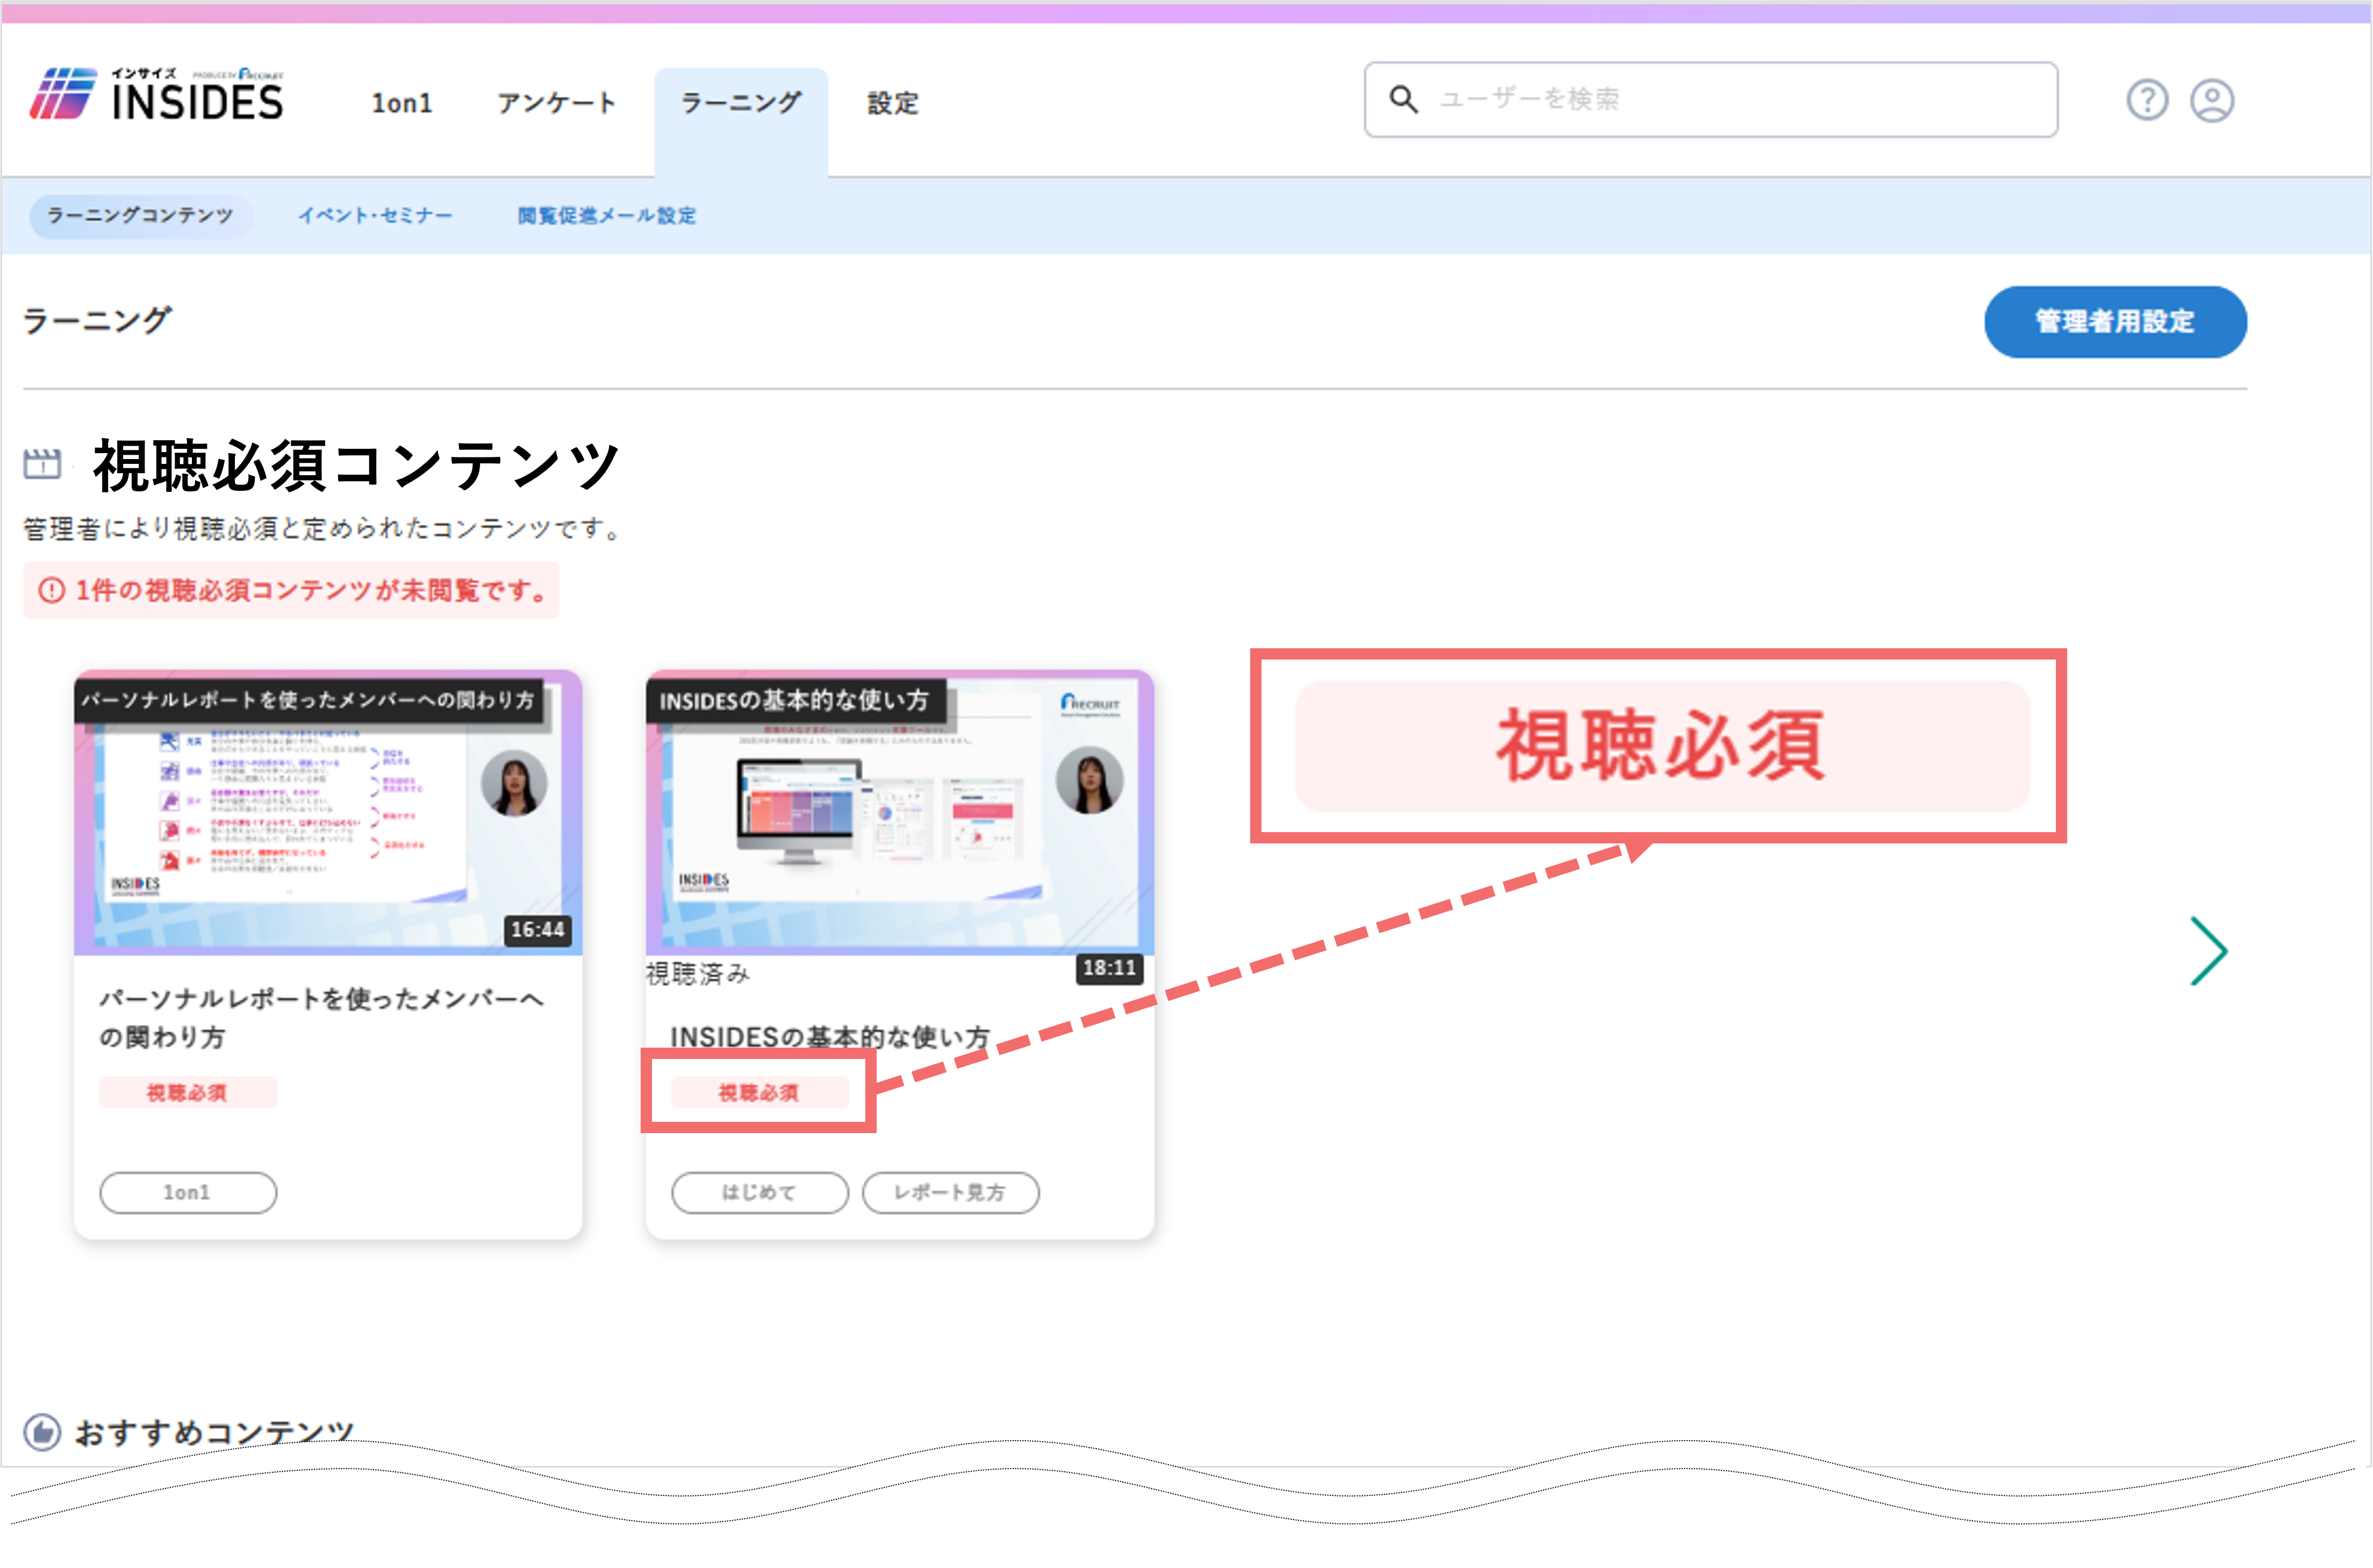Focus the ユーザーを検索 search field
The width and height of the screenshot is (2373, 1568).
point(1710,99)
